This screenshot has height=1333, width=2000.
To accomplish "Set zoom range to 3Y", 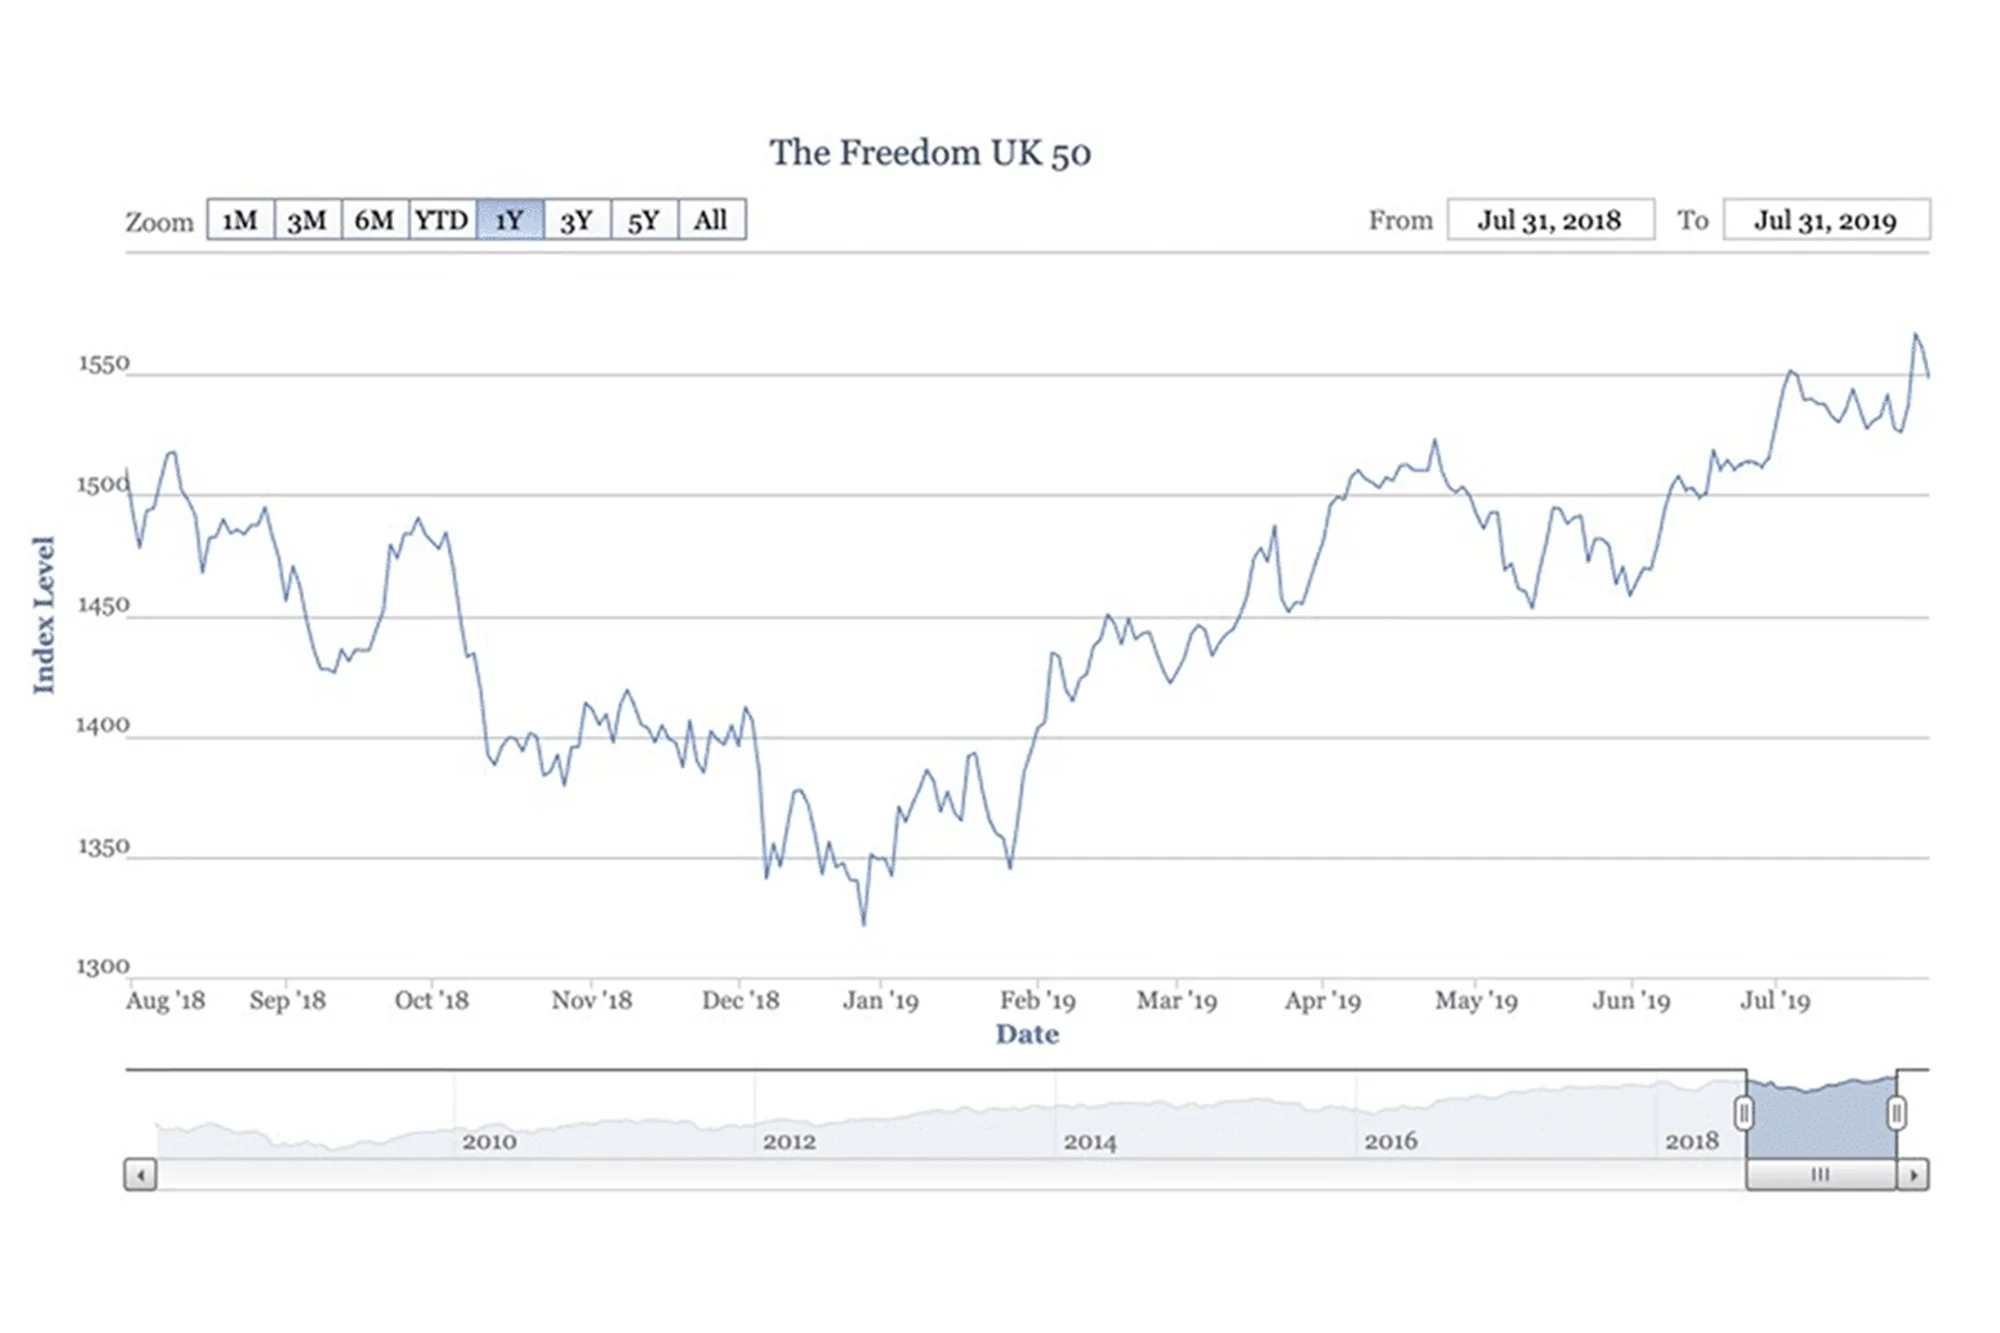I will coord(577,220).
